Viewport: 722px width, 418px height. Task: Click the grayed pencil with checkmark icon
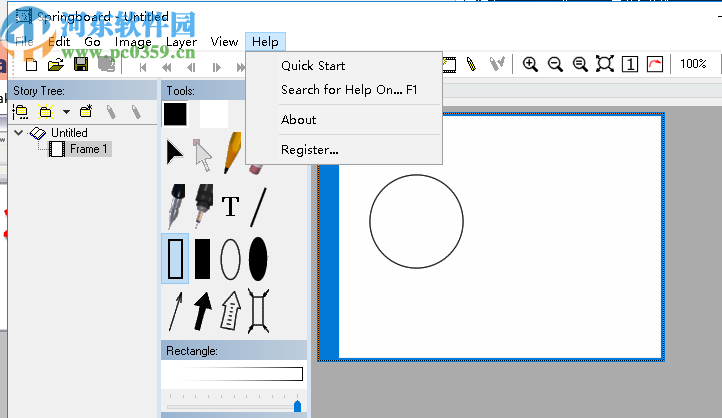(497, 64)
